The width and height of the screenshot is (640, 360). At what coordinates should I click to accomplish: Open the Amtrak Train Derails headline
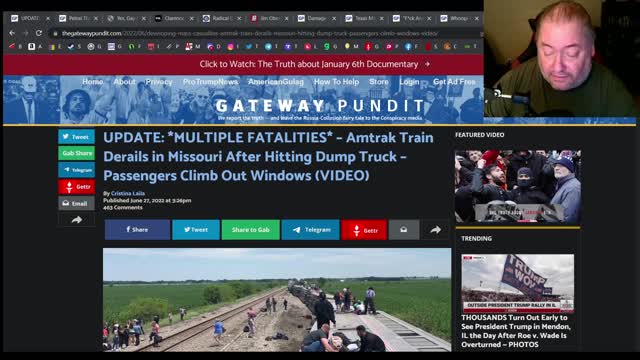tap(268, 156)
